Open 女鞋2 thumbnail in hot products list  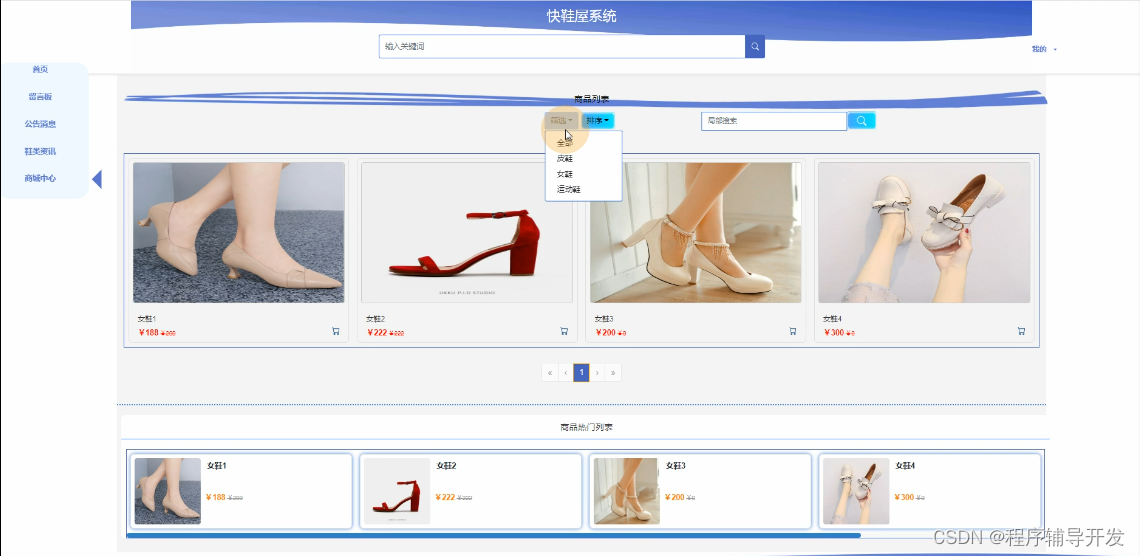point(397,491)
